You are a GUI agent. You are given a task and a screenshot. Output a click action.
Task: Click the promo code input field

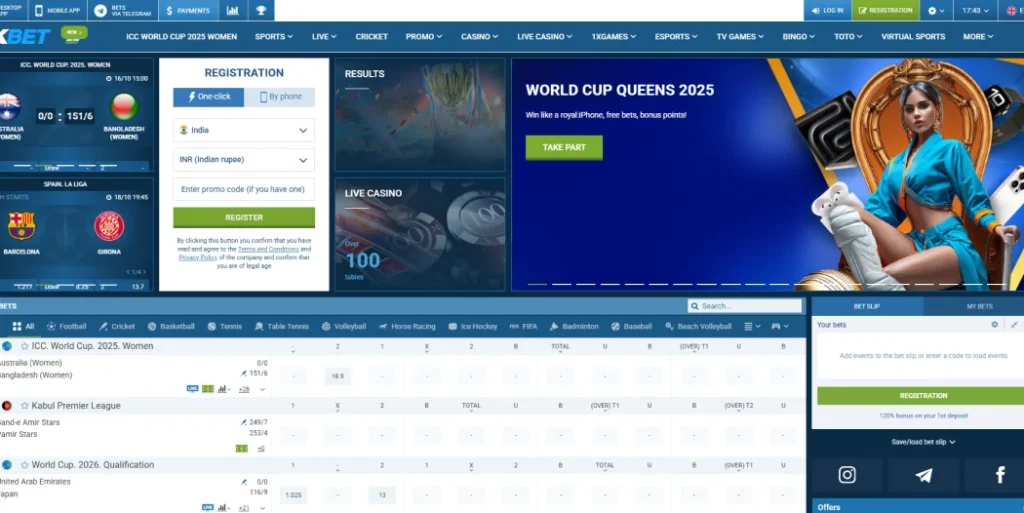(243, 189)
